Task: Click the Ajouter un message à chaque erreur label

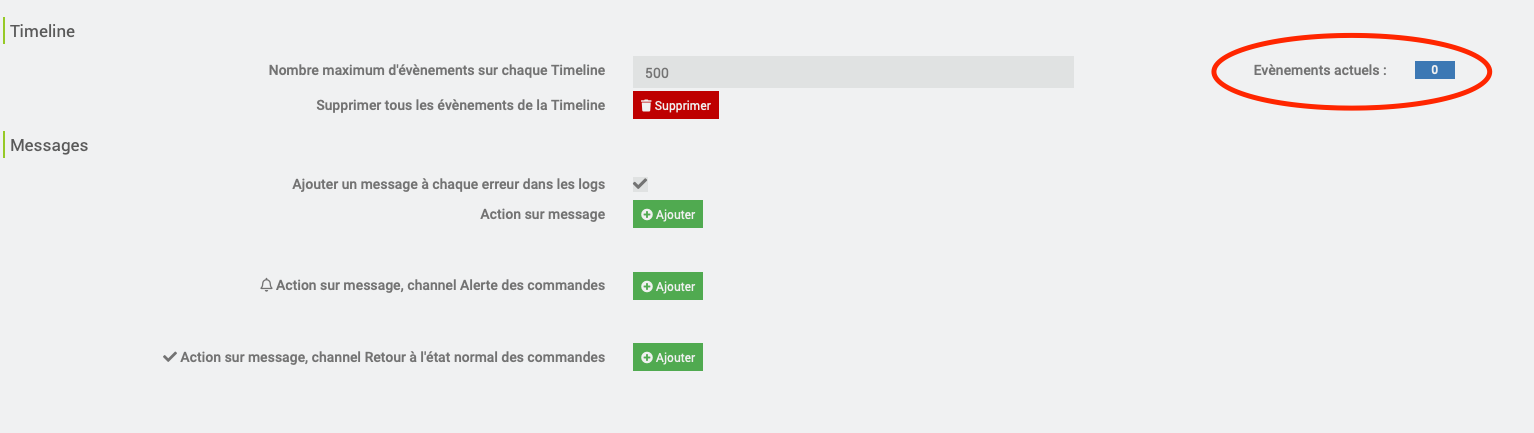Action: click(448, 184)
